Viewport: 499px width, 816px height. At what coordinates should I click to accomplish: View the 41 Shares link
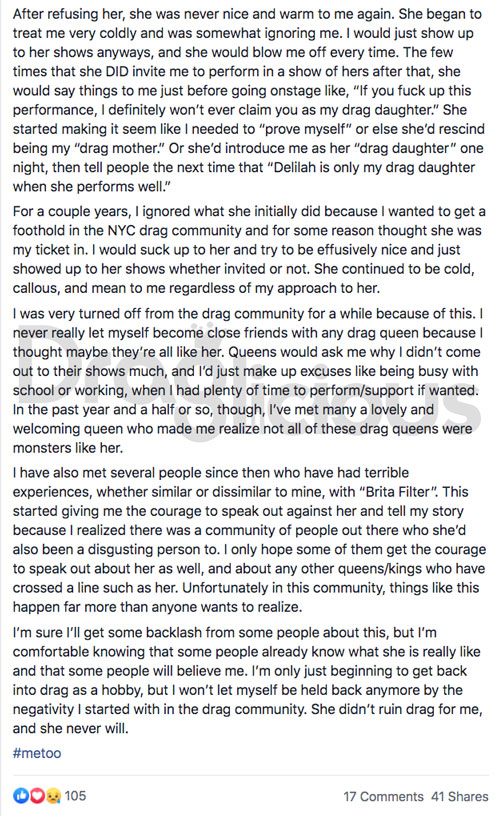click(460, 797)
